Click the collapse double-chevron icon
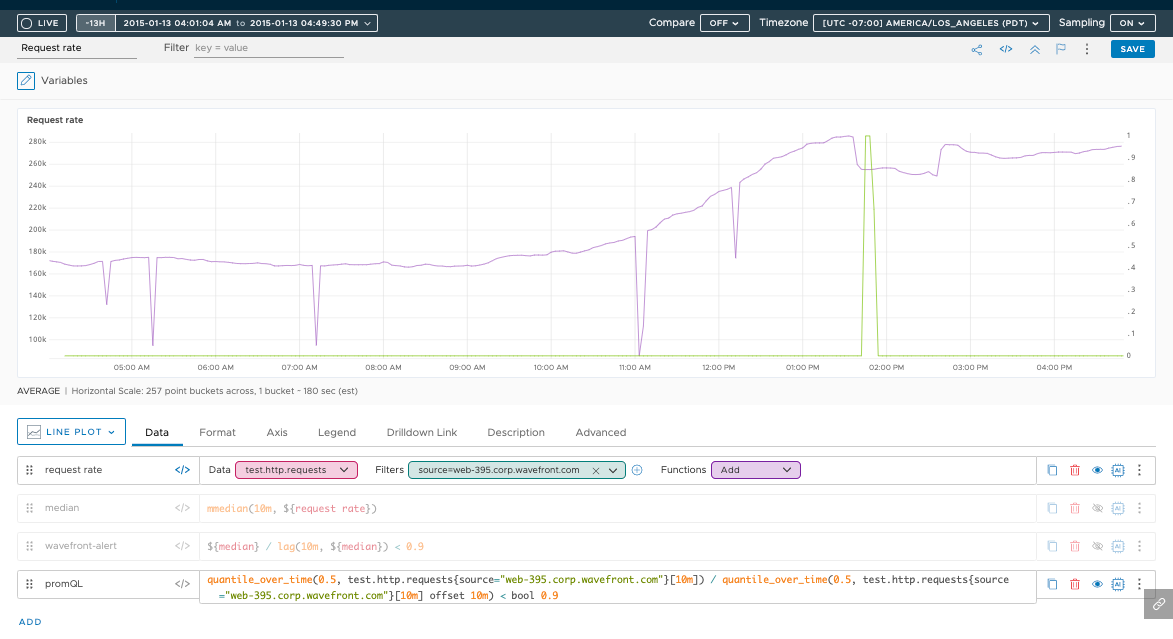This screenshot has width=1173, height=639. [x=1035, y=49]
